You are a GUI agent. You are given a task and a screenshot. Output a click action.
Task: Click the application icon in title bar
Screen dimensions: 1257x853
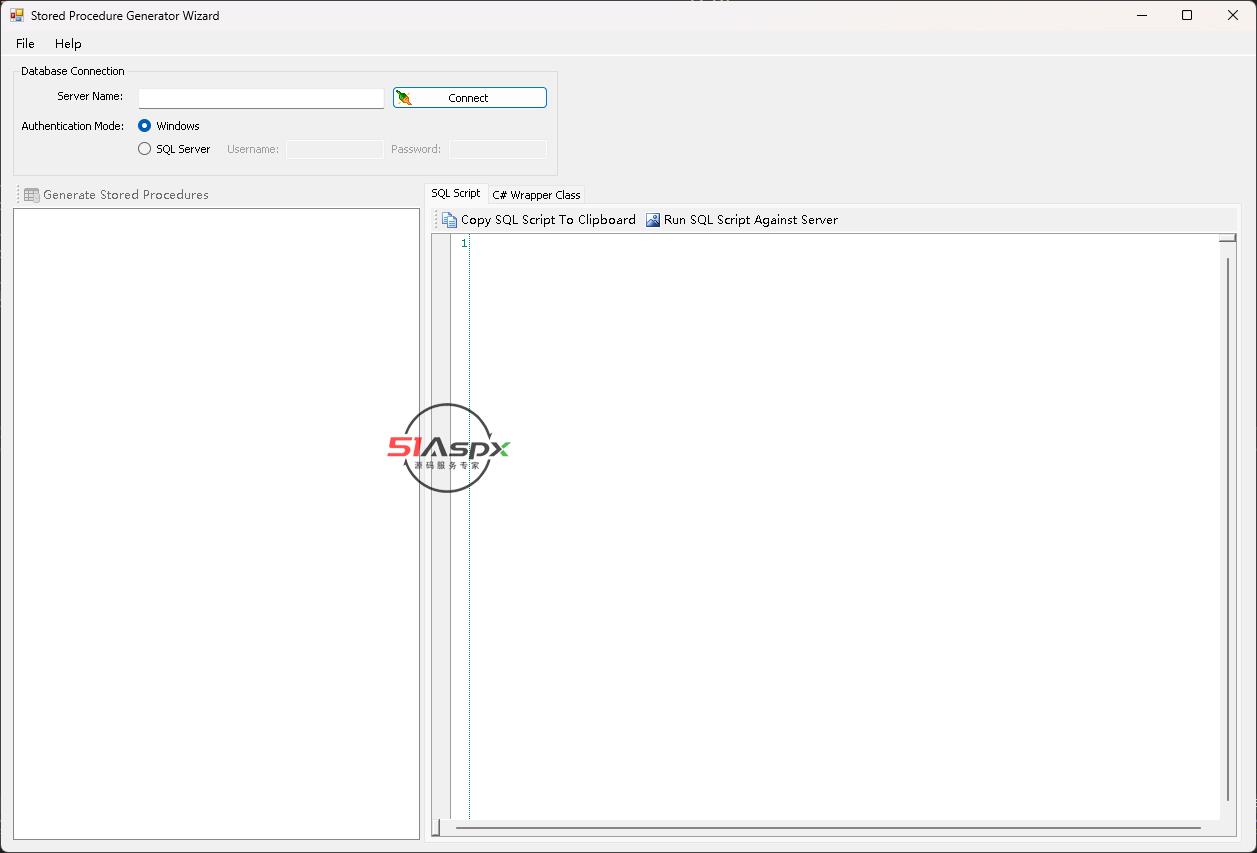pyautogui.click(x=17, y=16)
